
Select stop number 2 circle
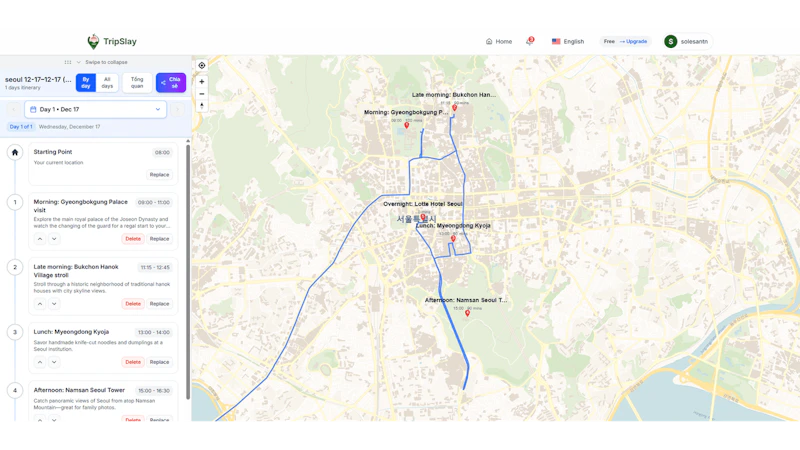15,267
